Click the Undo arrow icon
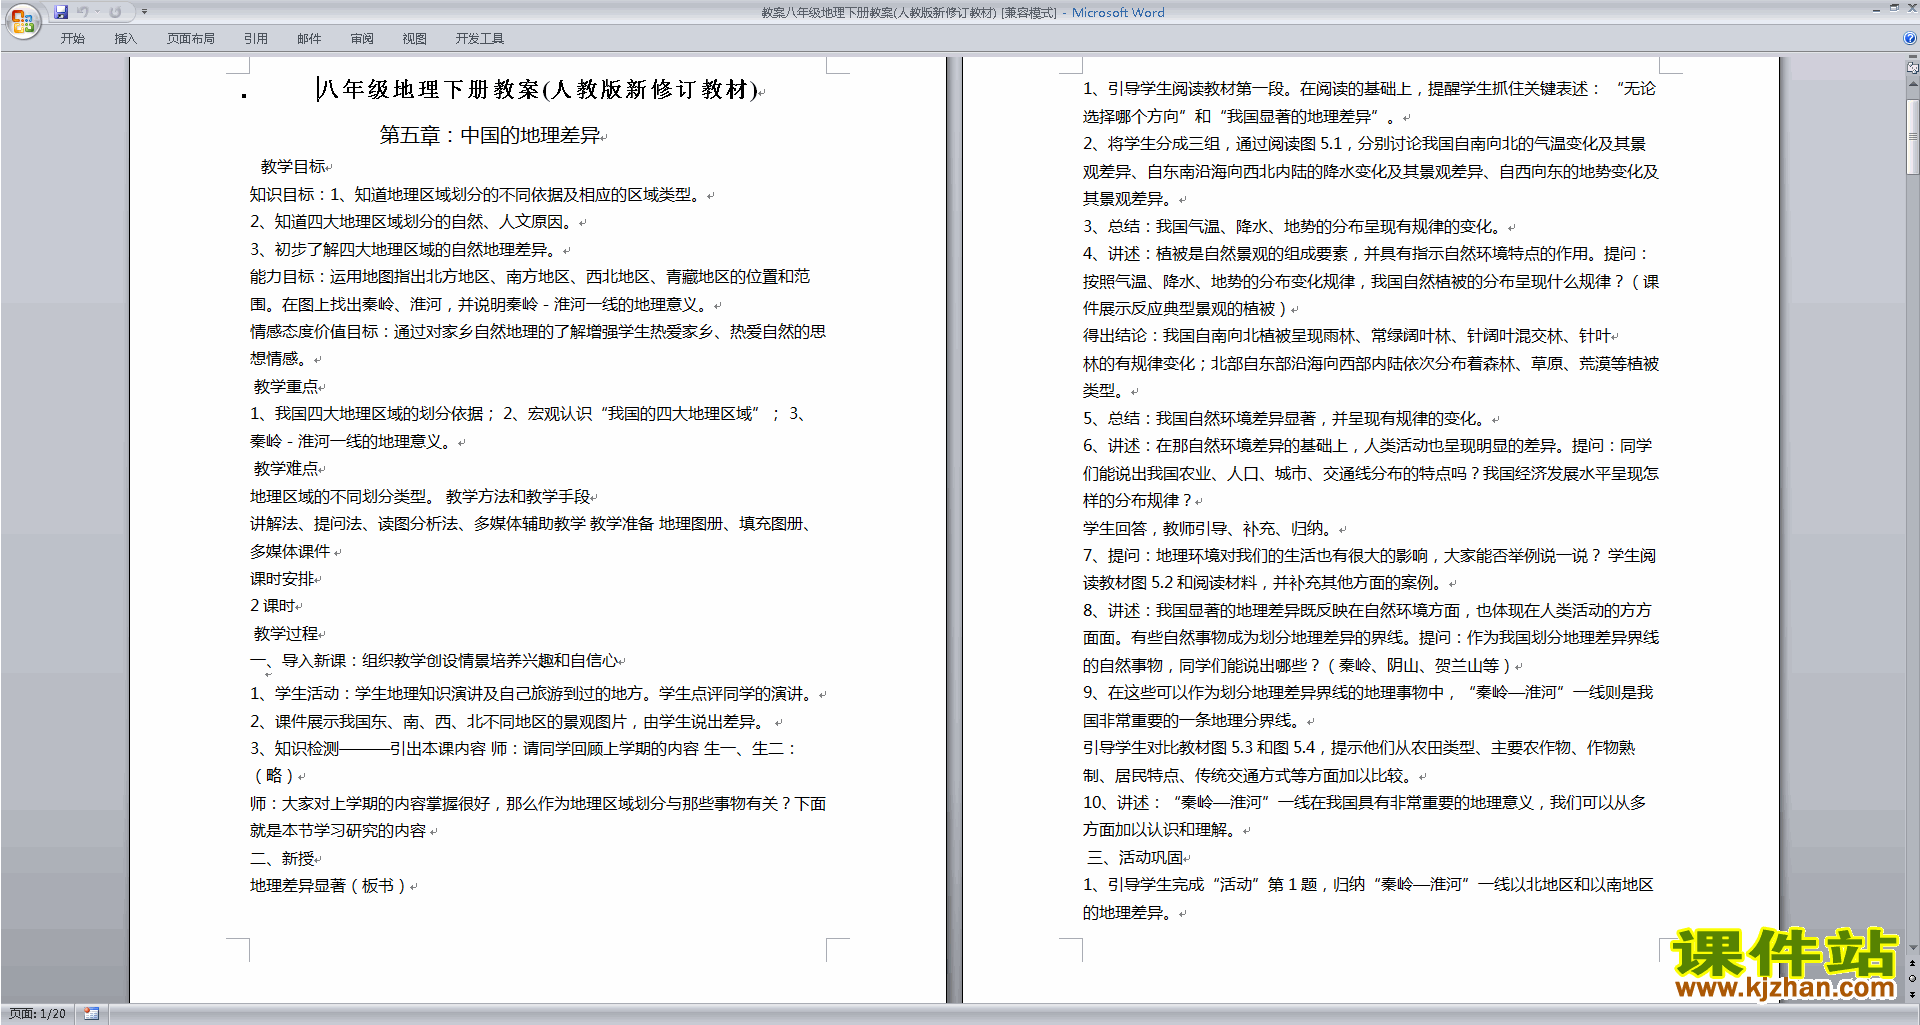 82,12
